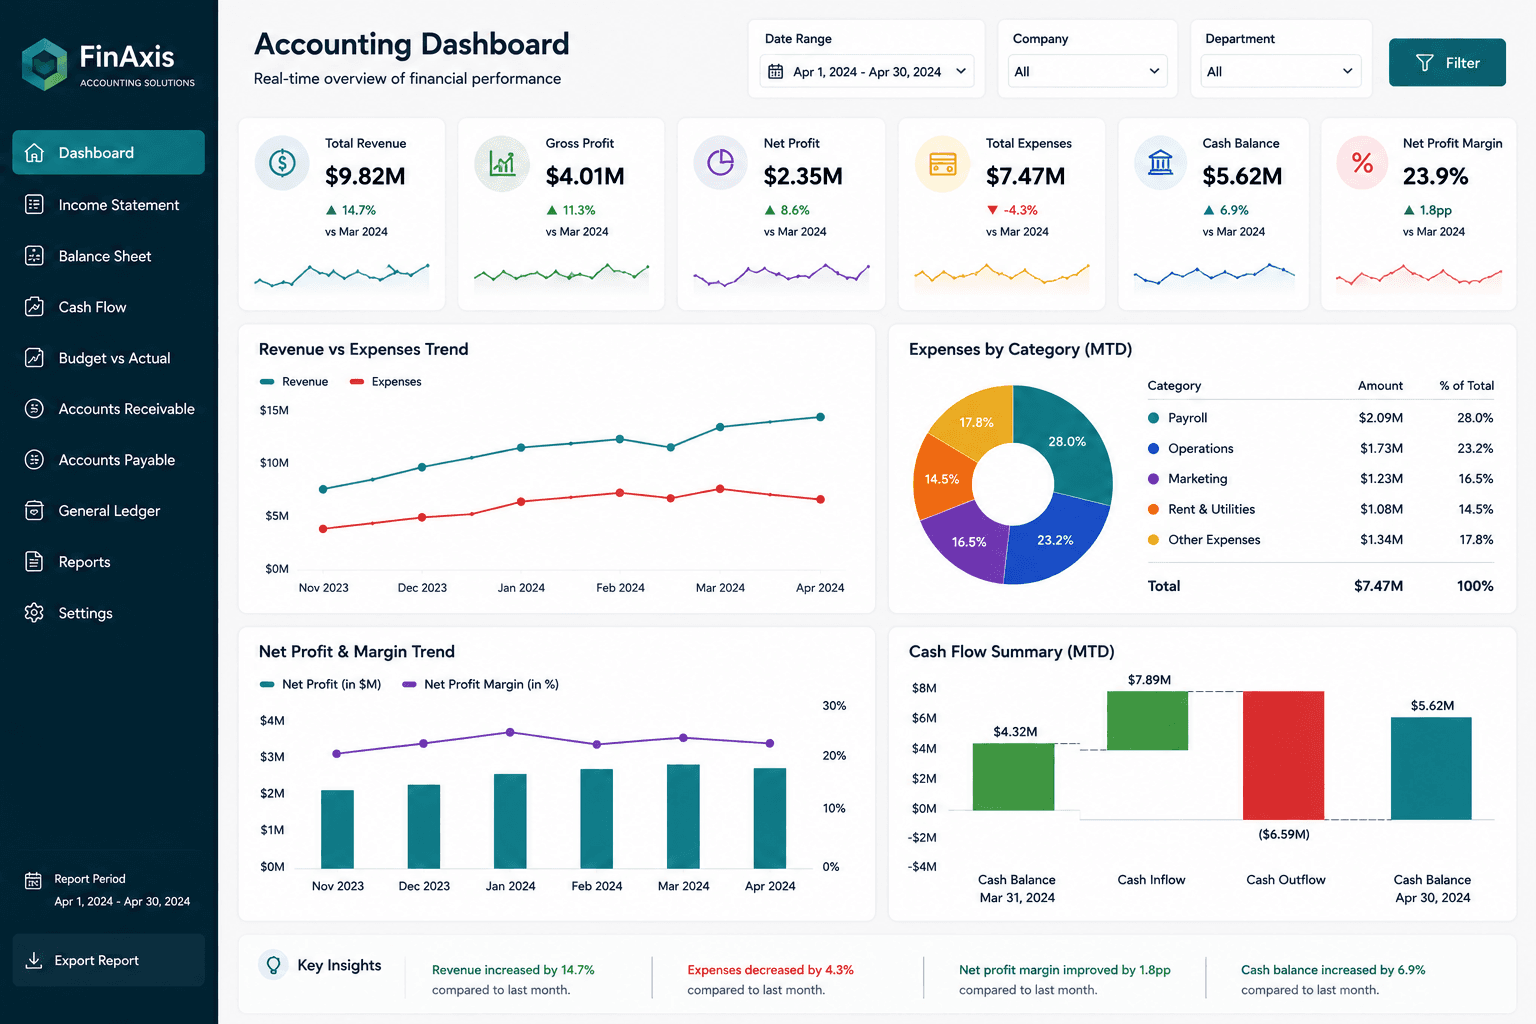
Task: Click the Rent & Utilities category row
Action: pyautogui.click(x=1320, y=509)
